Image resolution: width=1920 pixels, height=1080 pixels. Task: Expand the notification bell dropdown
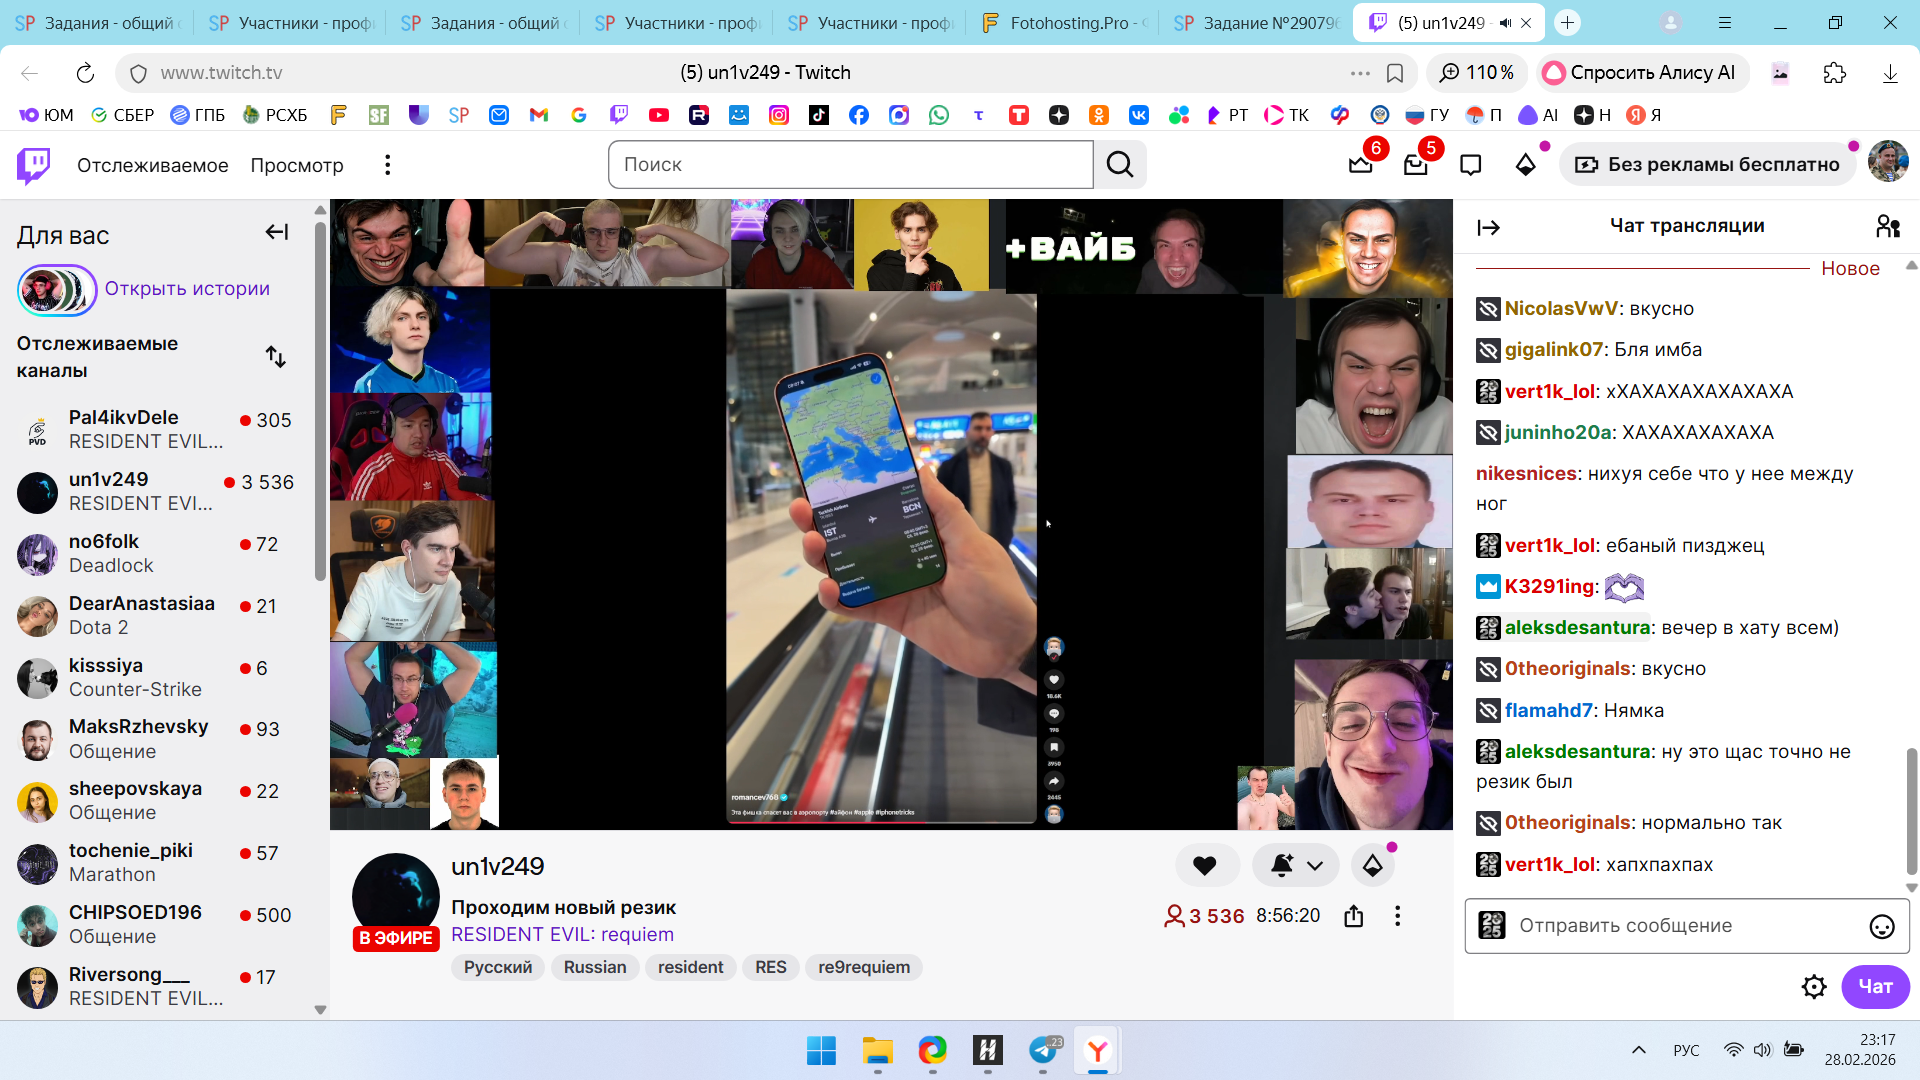[1315, 866]
